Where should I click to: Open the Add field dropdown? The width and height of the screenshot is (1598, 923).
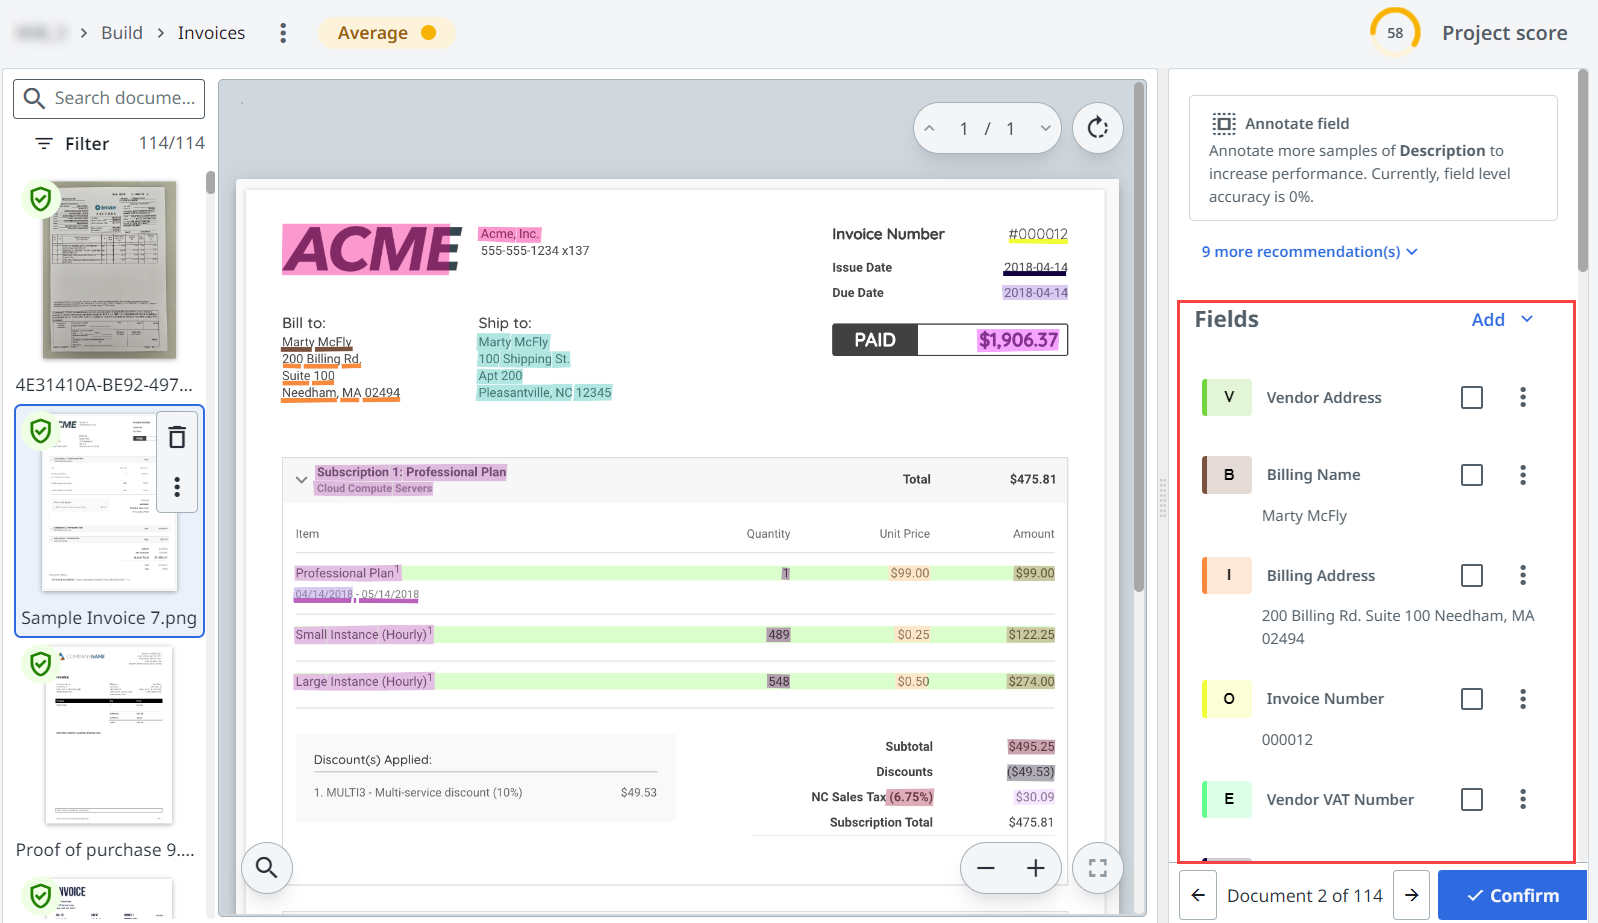pyautogui.click(x=1501, y=320)
